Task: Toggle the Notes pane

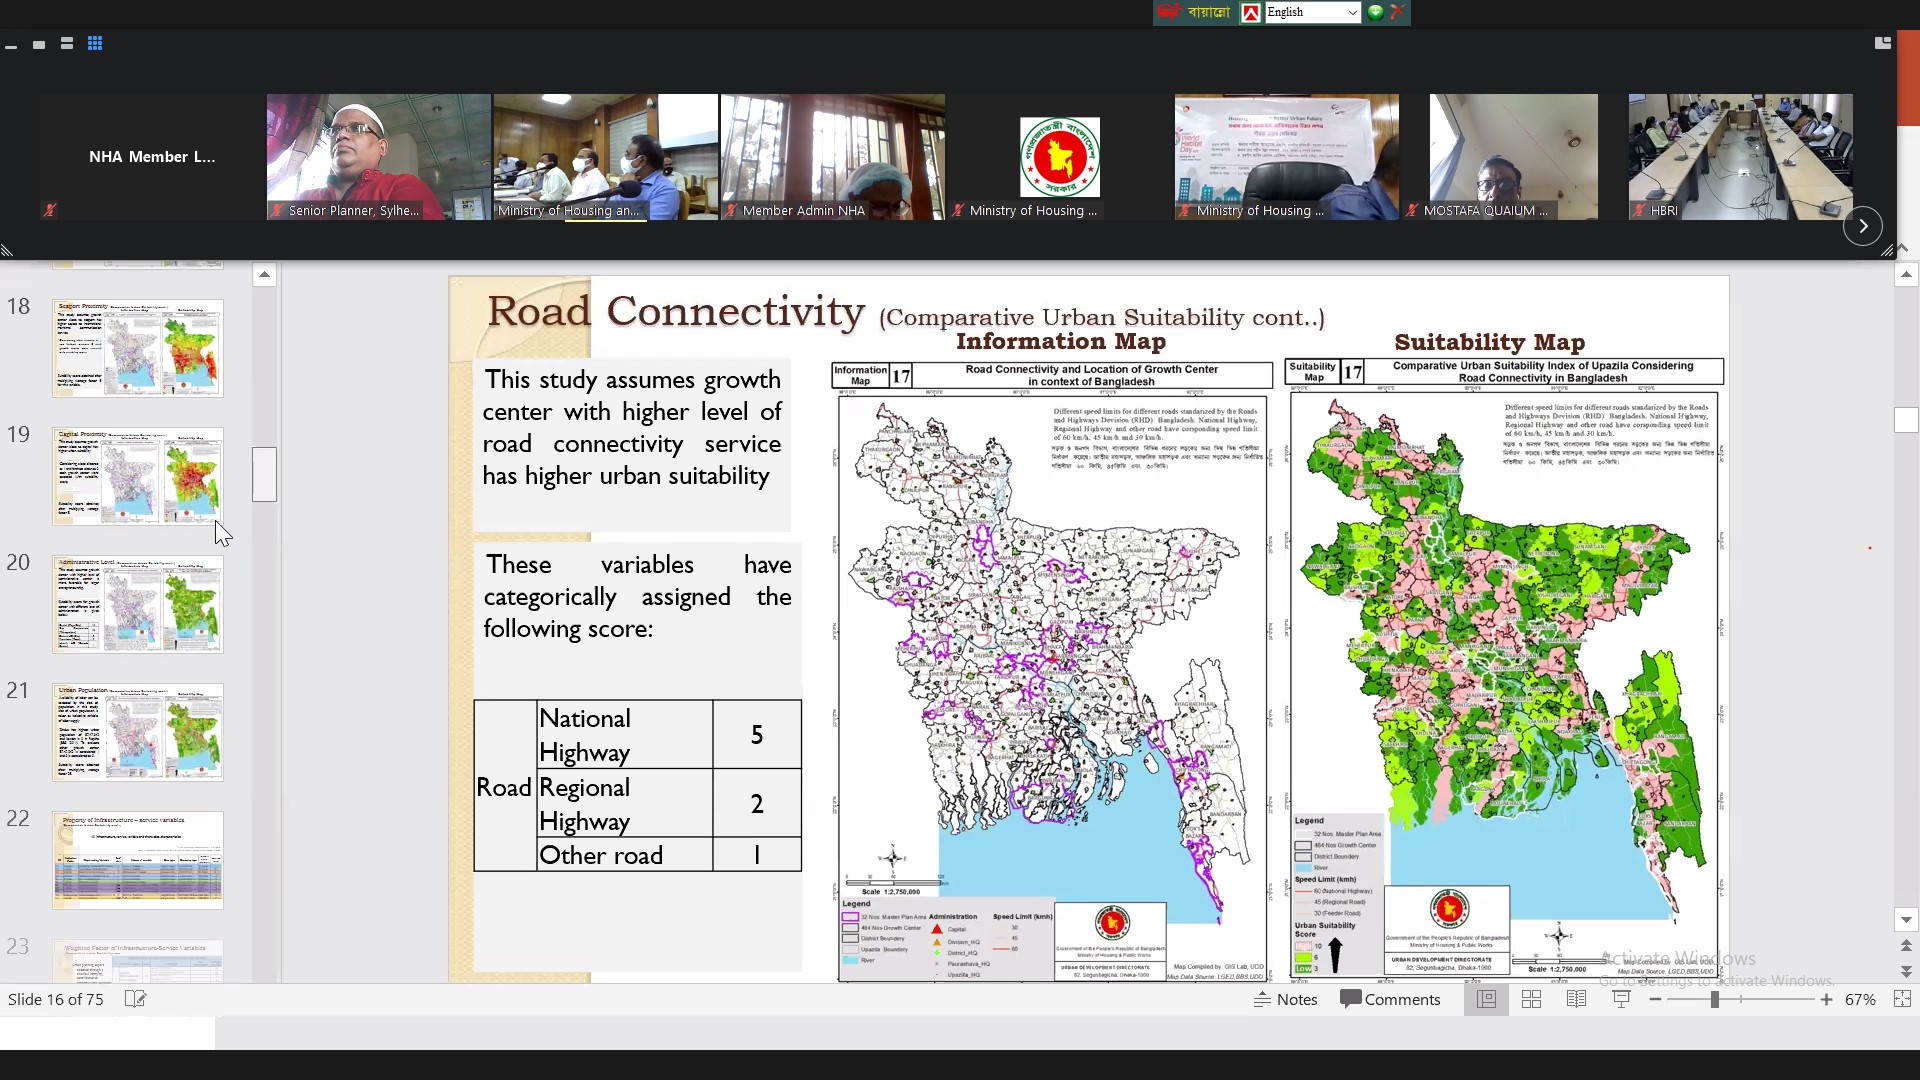Action: click(1286, 1000)
